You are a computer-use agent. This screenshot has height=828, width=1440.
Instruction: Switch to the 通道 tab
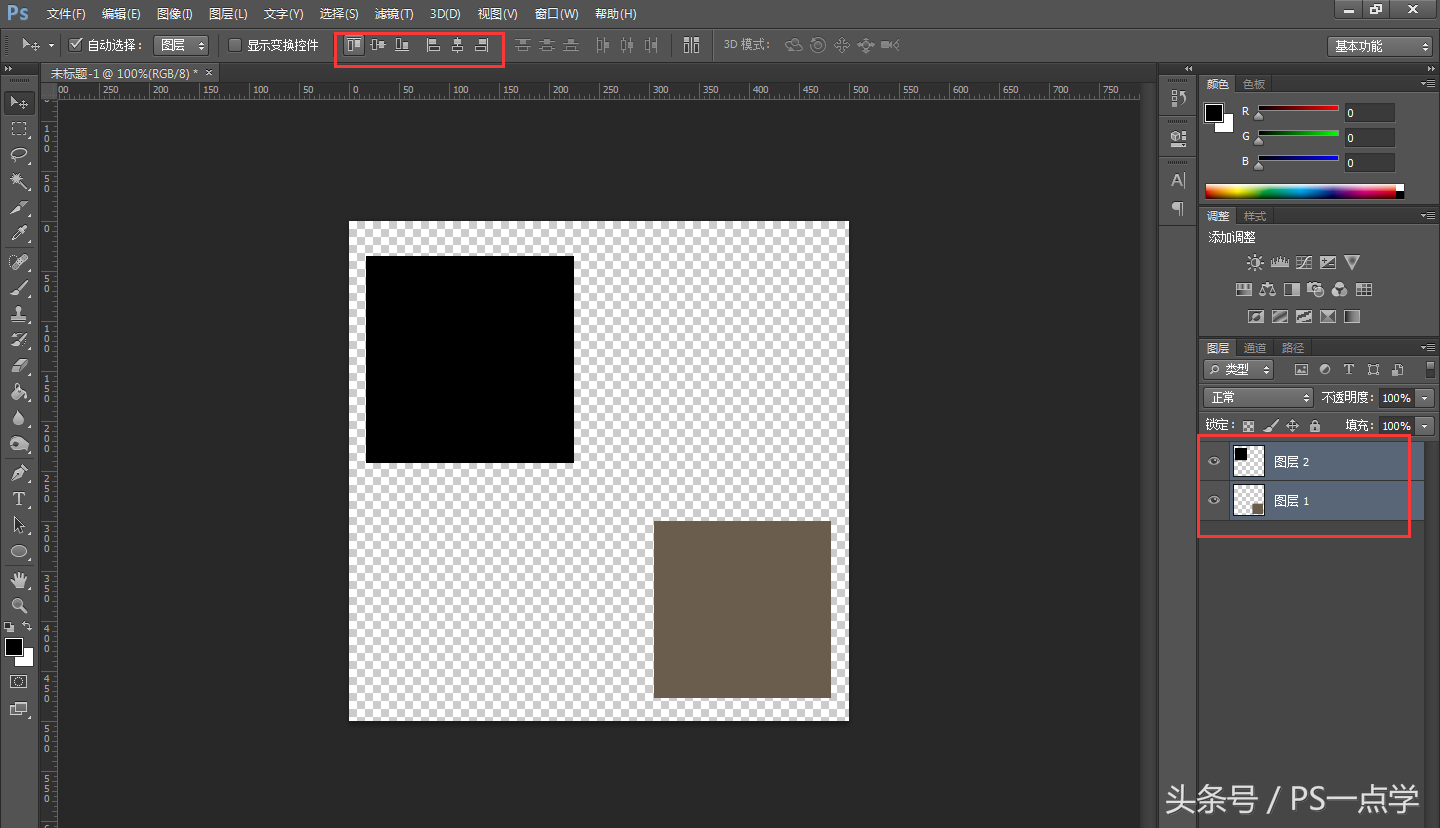click(x=1255, y=348)
